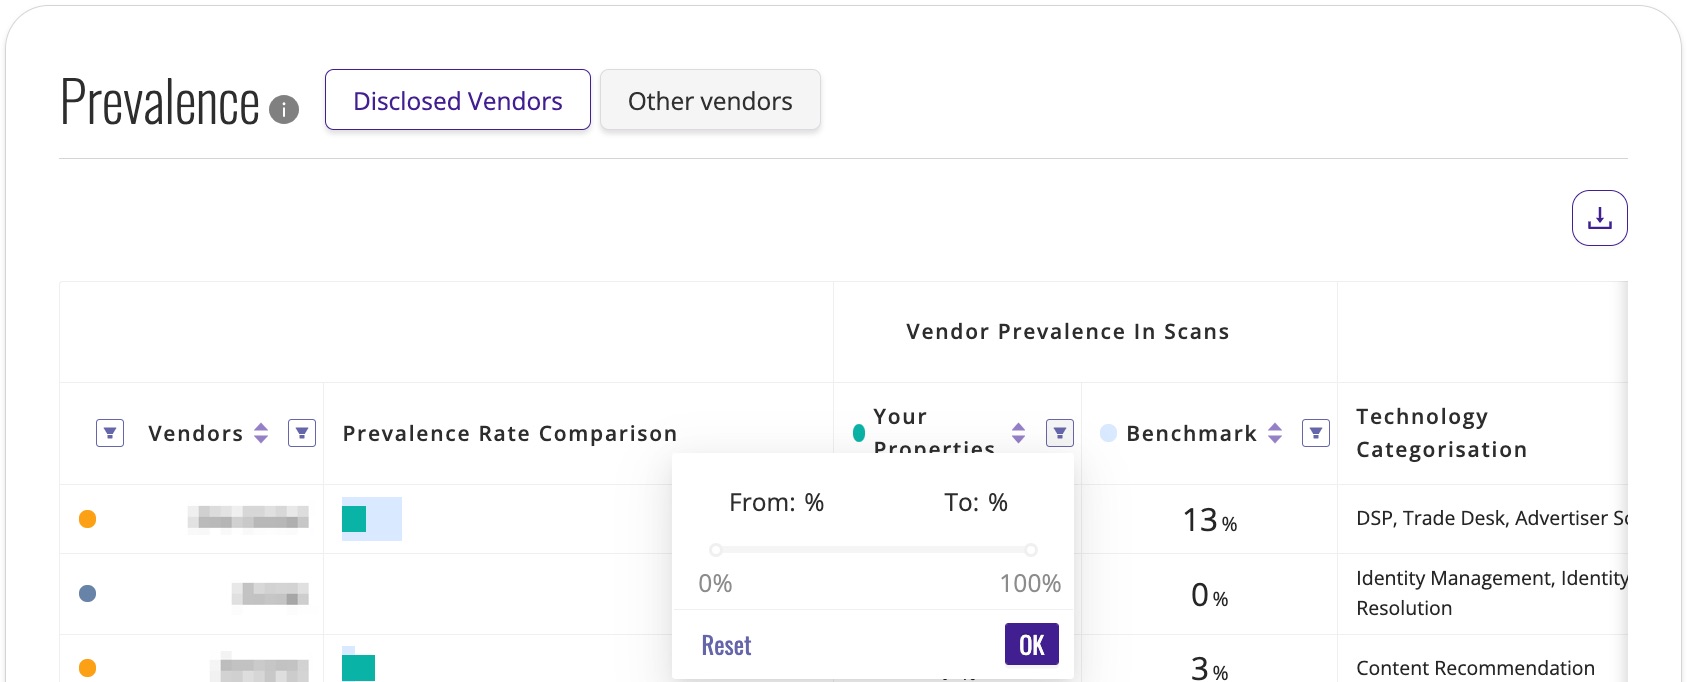Download the prevalence table data
The width and height of the screenshot is (1687, 682).
1600,218
